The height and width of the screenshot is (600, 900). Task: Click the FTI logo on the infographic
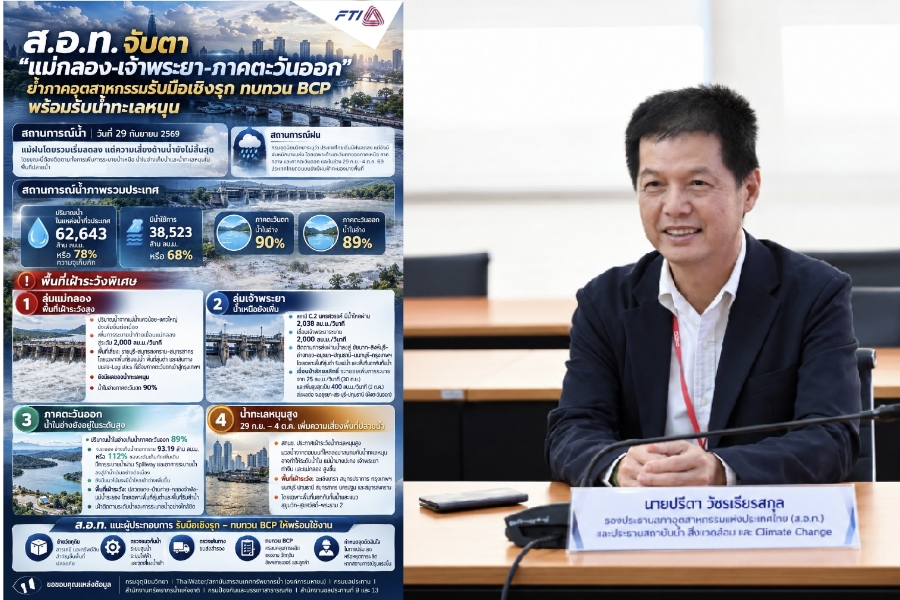359,16
